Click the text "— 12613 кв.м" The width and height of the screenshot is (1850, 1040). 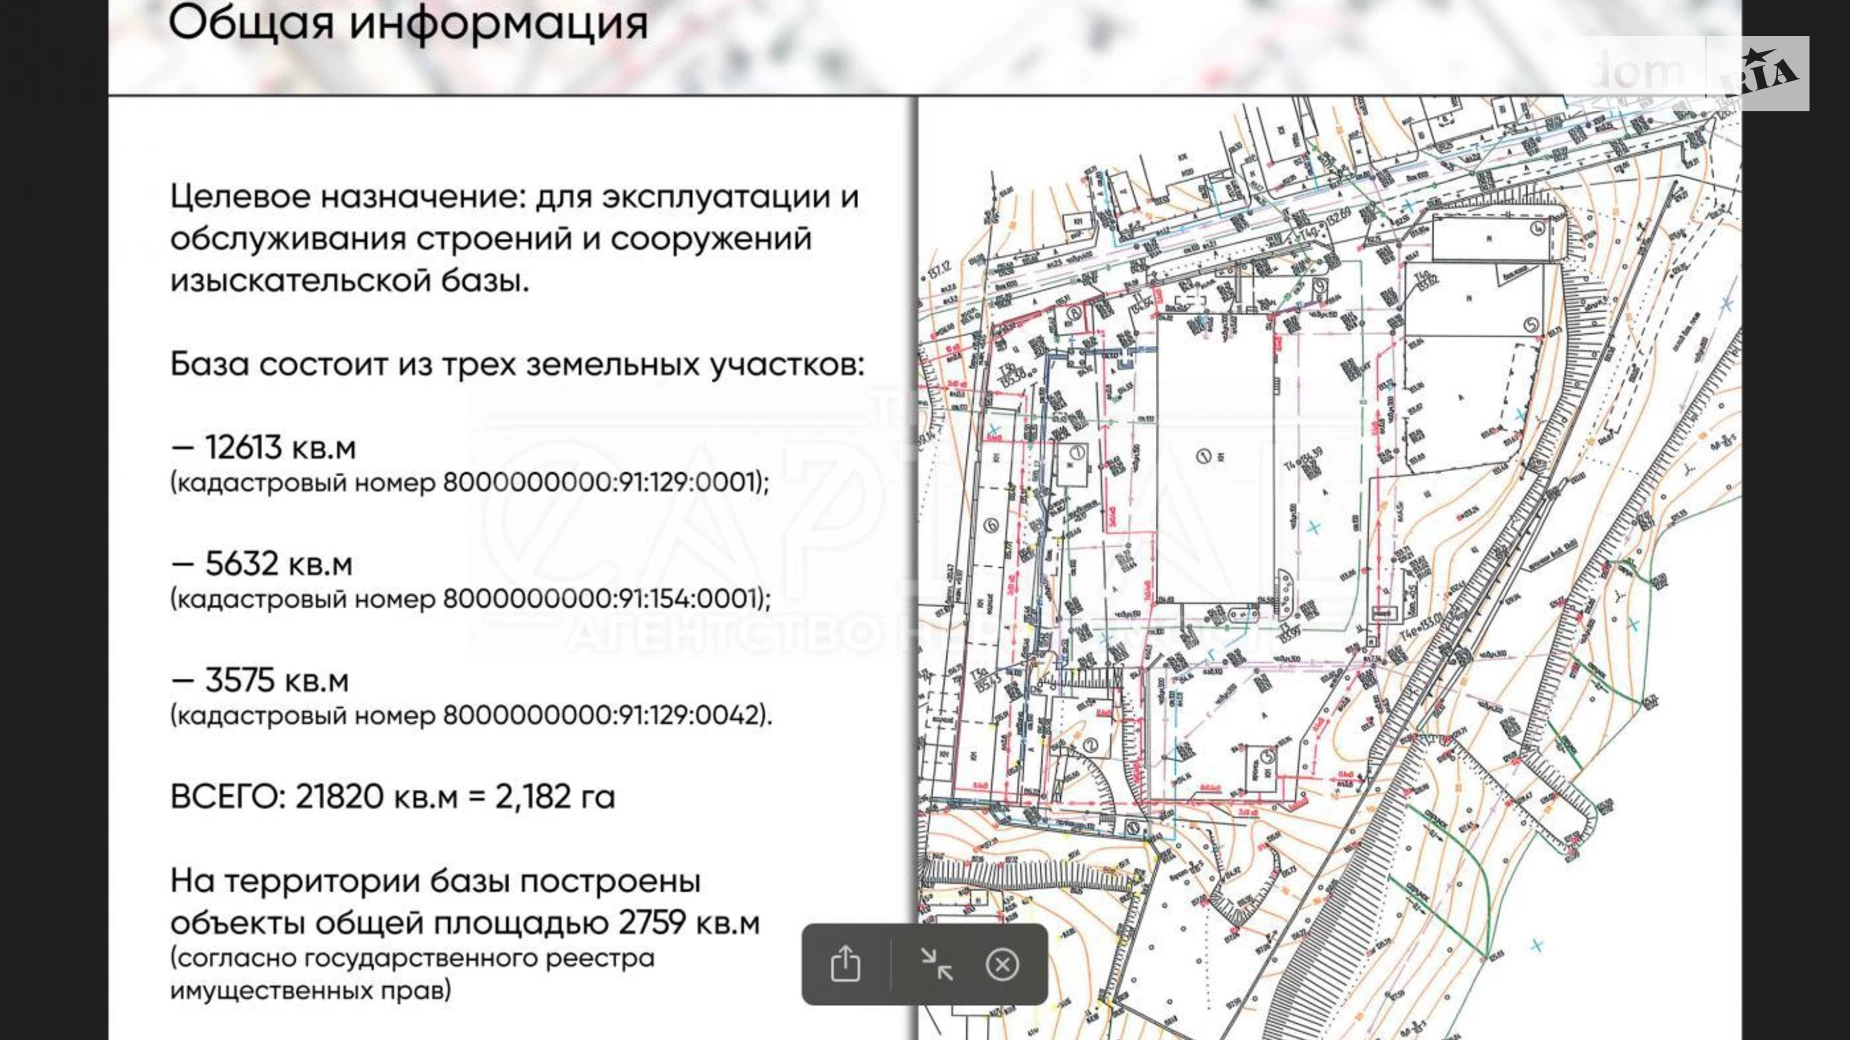tap(263, 447)
